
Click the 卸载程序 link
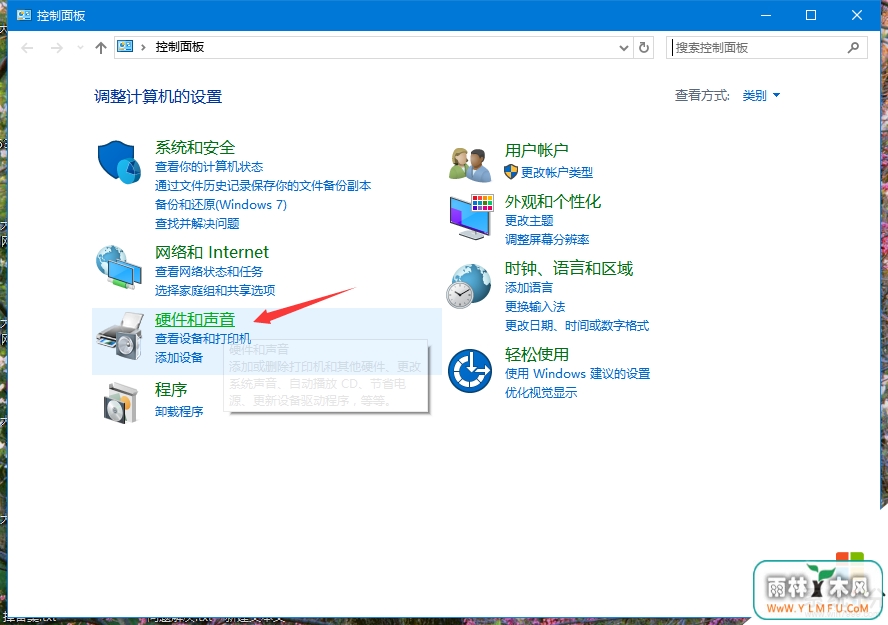[x=179, y=412]
